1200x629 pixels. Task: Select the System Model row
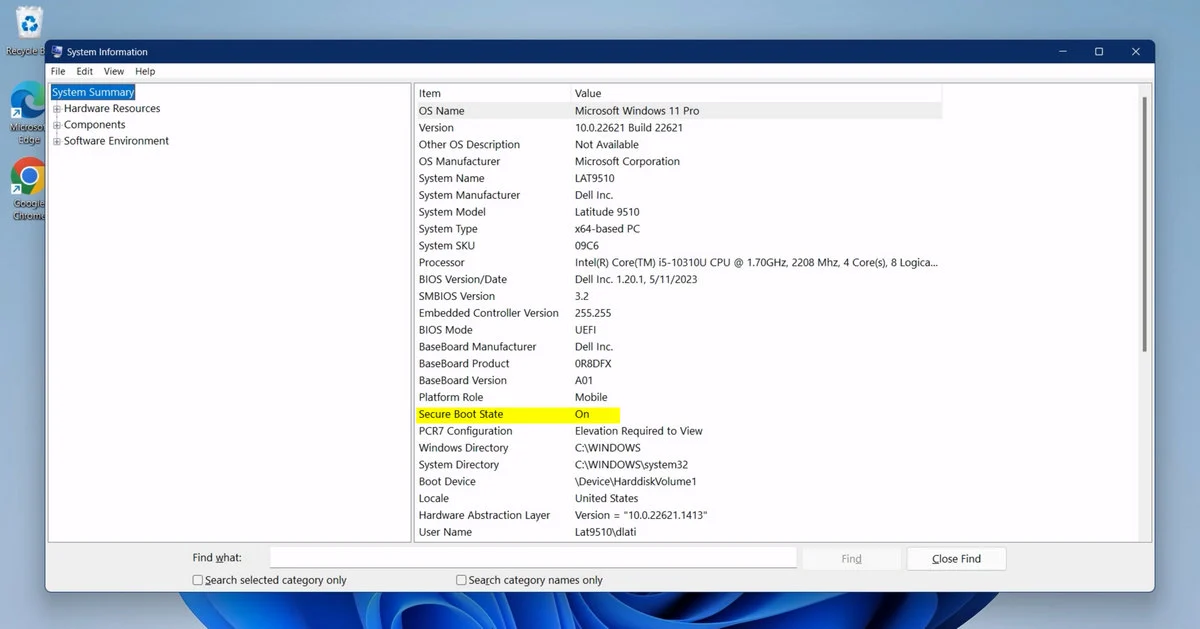(678, 212)
